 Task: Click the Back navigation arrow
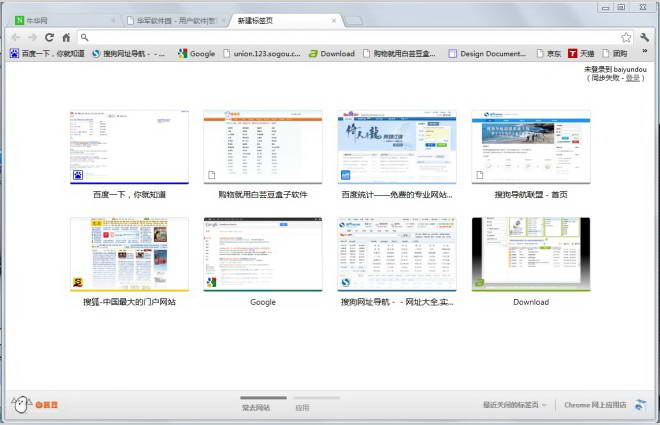16,37
